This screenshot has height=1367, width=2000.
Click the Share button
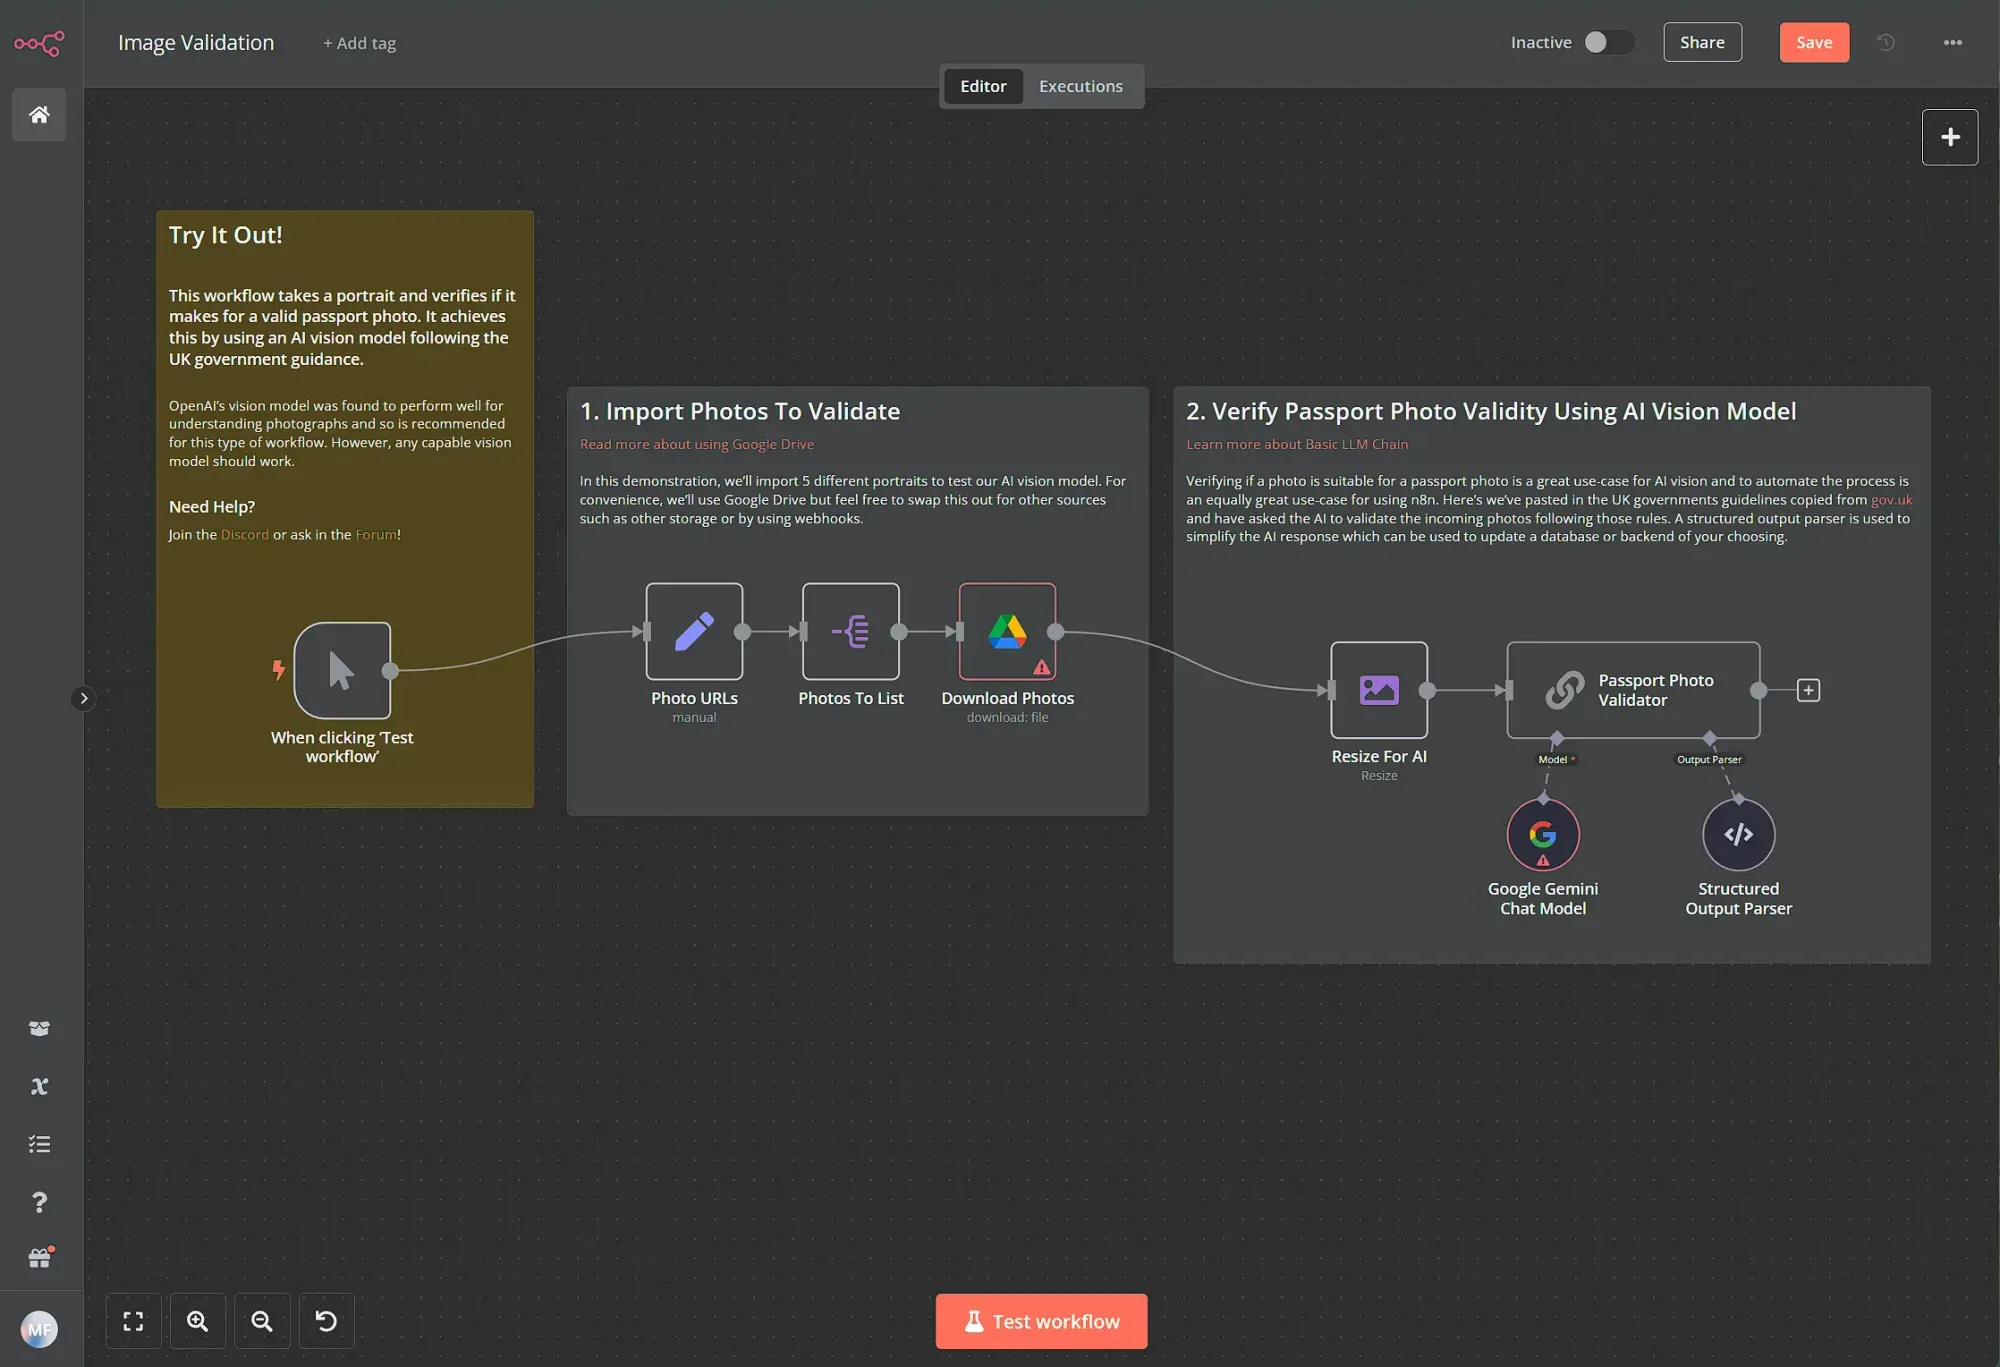click(x=1701, y=43)
